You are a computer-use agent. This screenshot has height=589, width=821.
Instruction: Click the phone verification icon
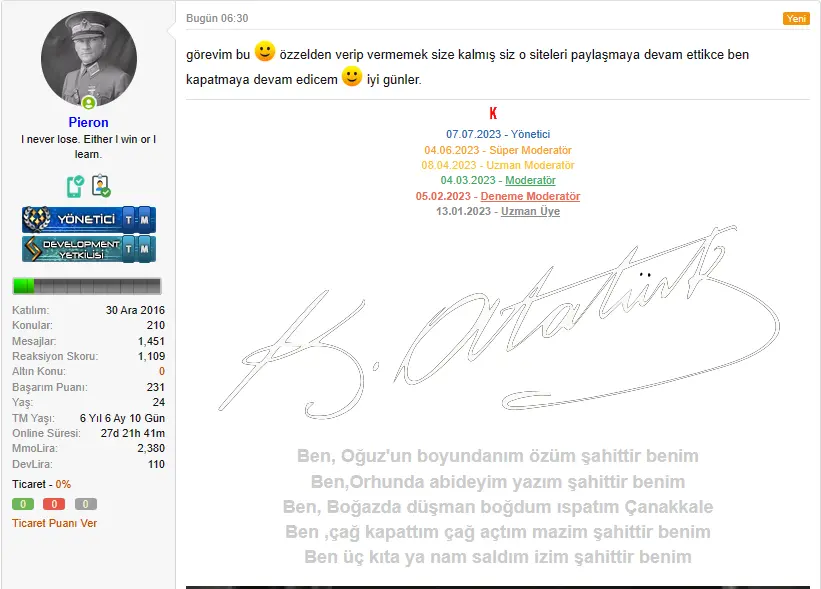(75, 186)
